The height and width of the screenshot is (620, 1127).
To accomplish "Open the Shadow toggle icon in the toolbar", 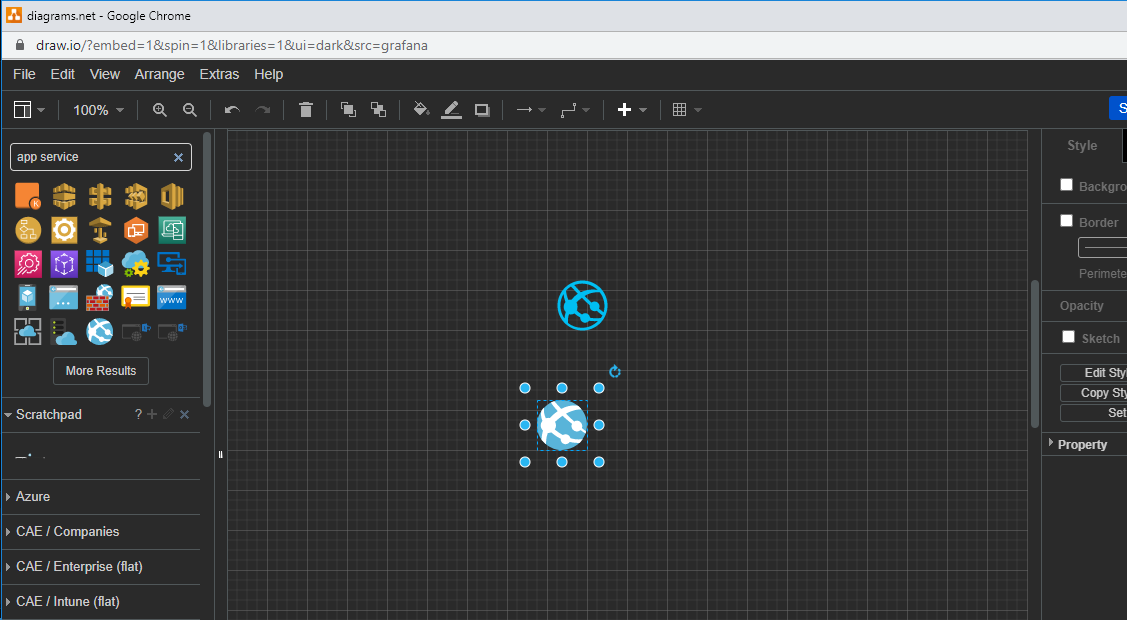I will [x=481, y=110].
